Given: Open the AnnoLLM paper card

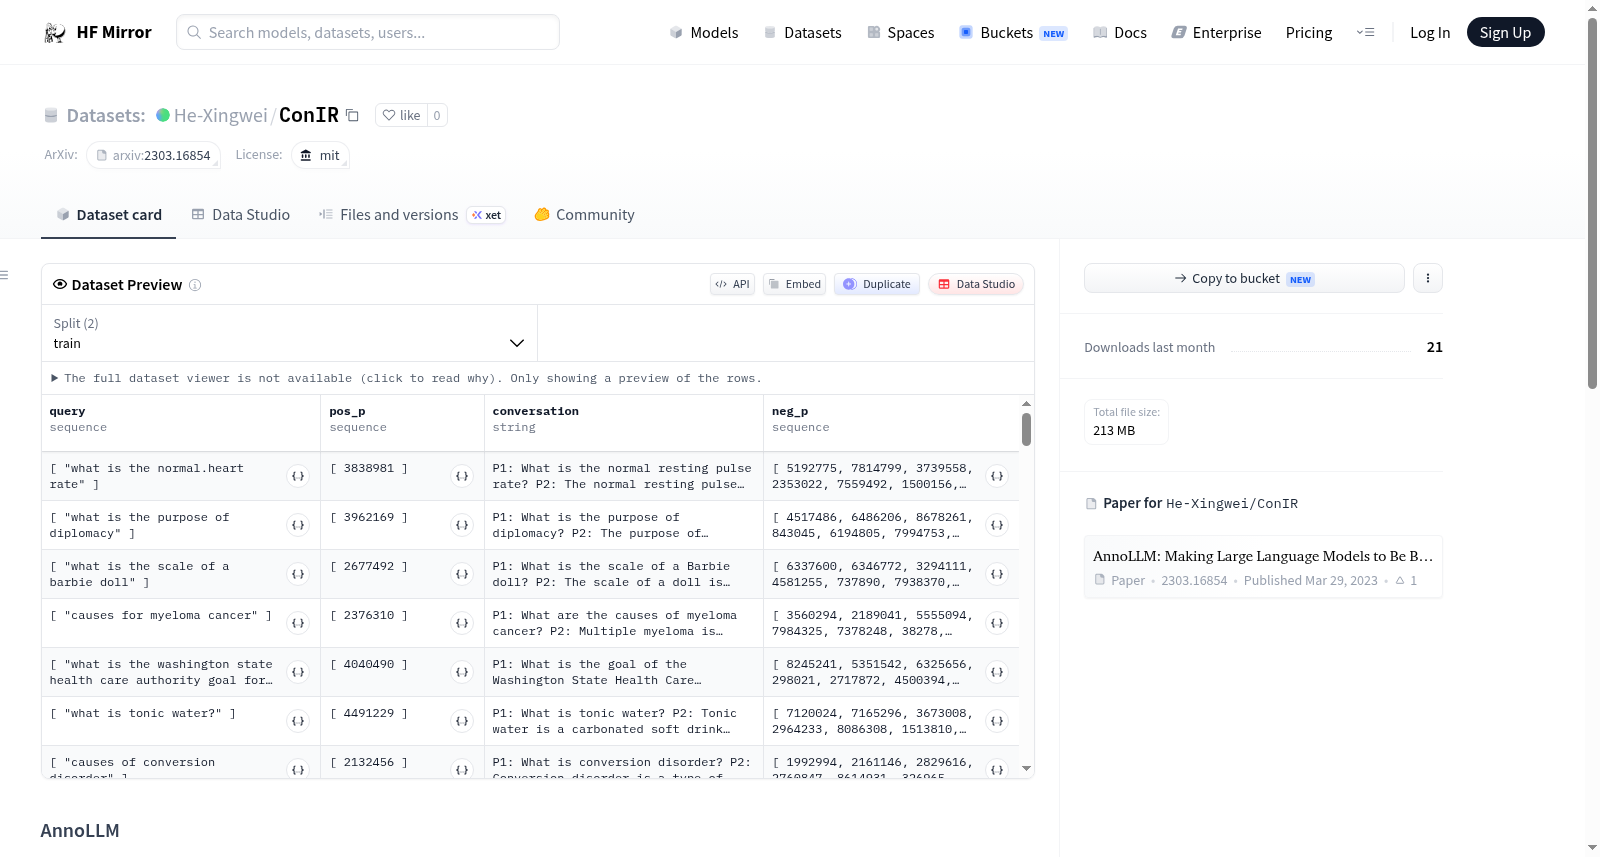Looking at the screenshot, I should click(1263, 567).
